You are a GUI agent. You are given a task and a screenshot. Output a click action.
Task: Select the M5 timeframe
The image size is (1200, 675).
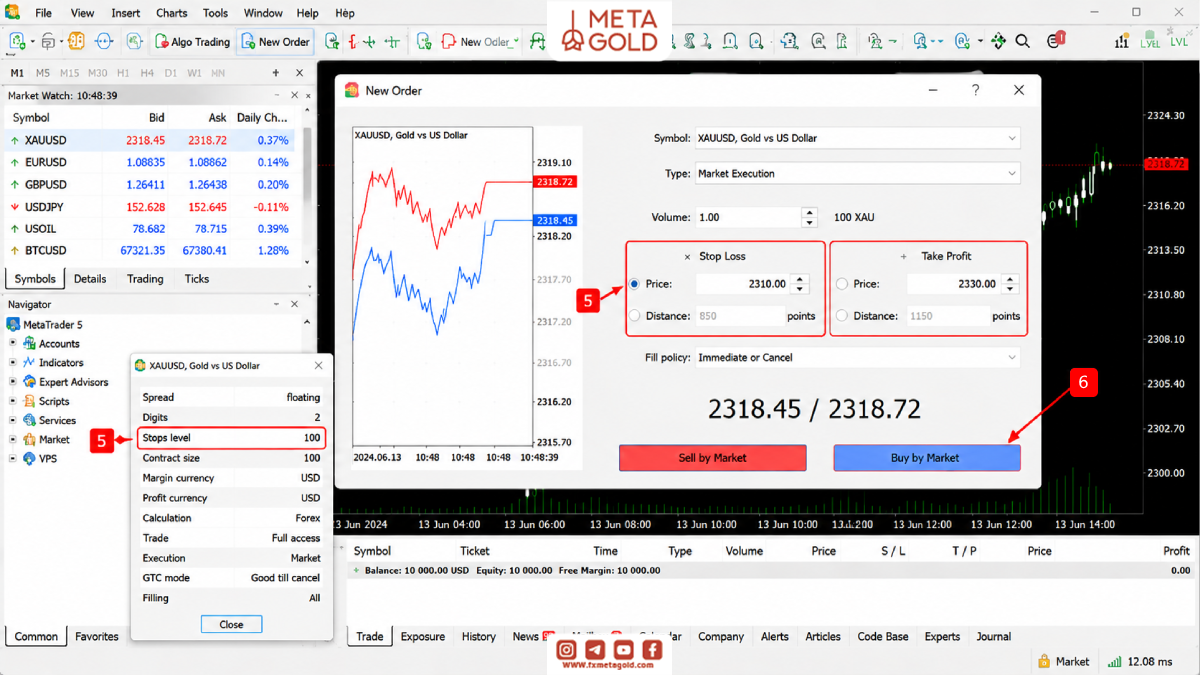(x=43, y=73)
